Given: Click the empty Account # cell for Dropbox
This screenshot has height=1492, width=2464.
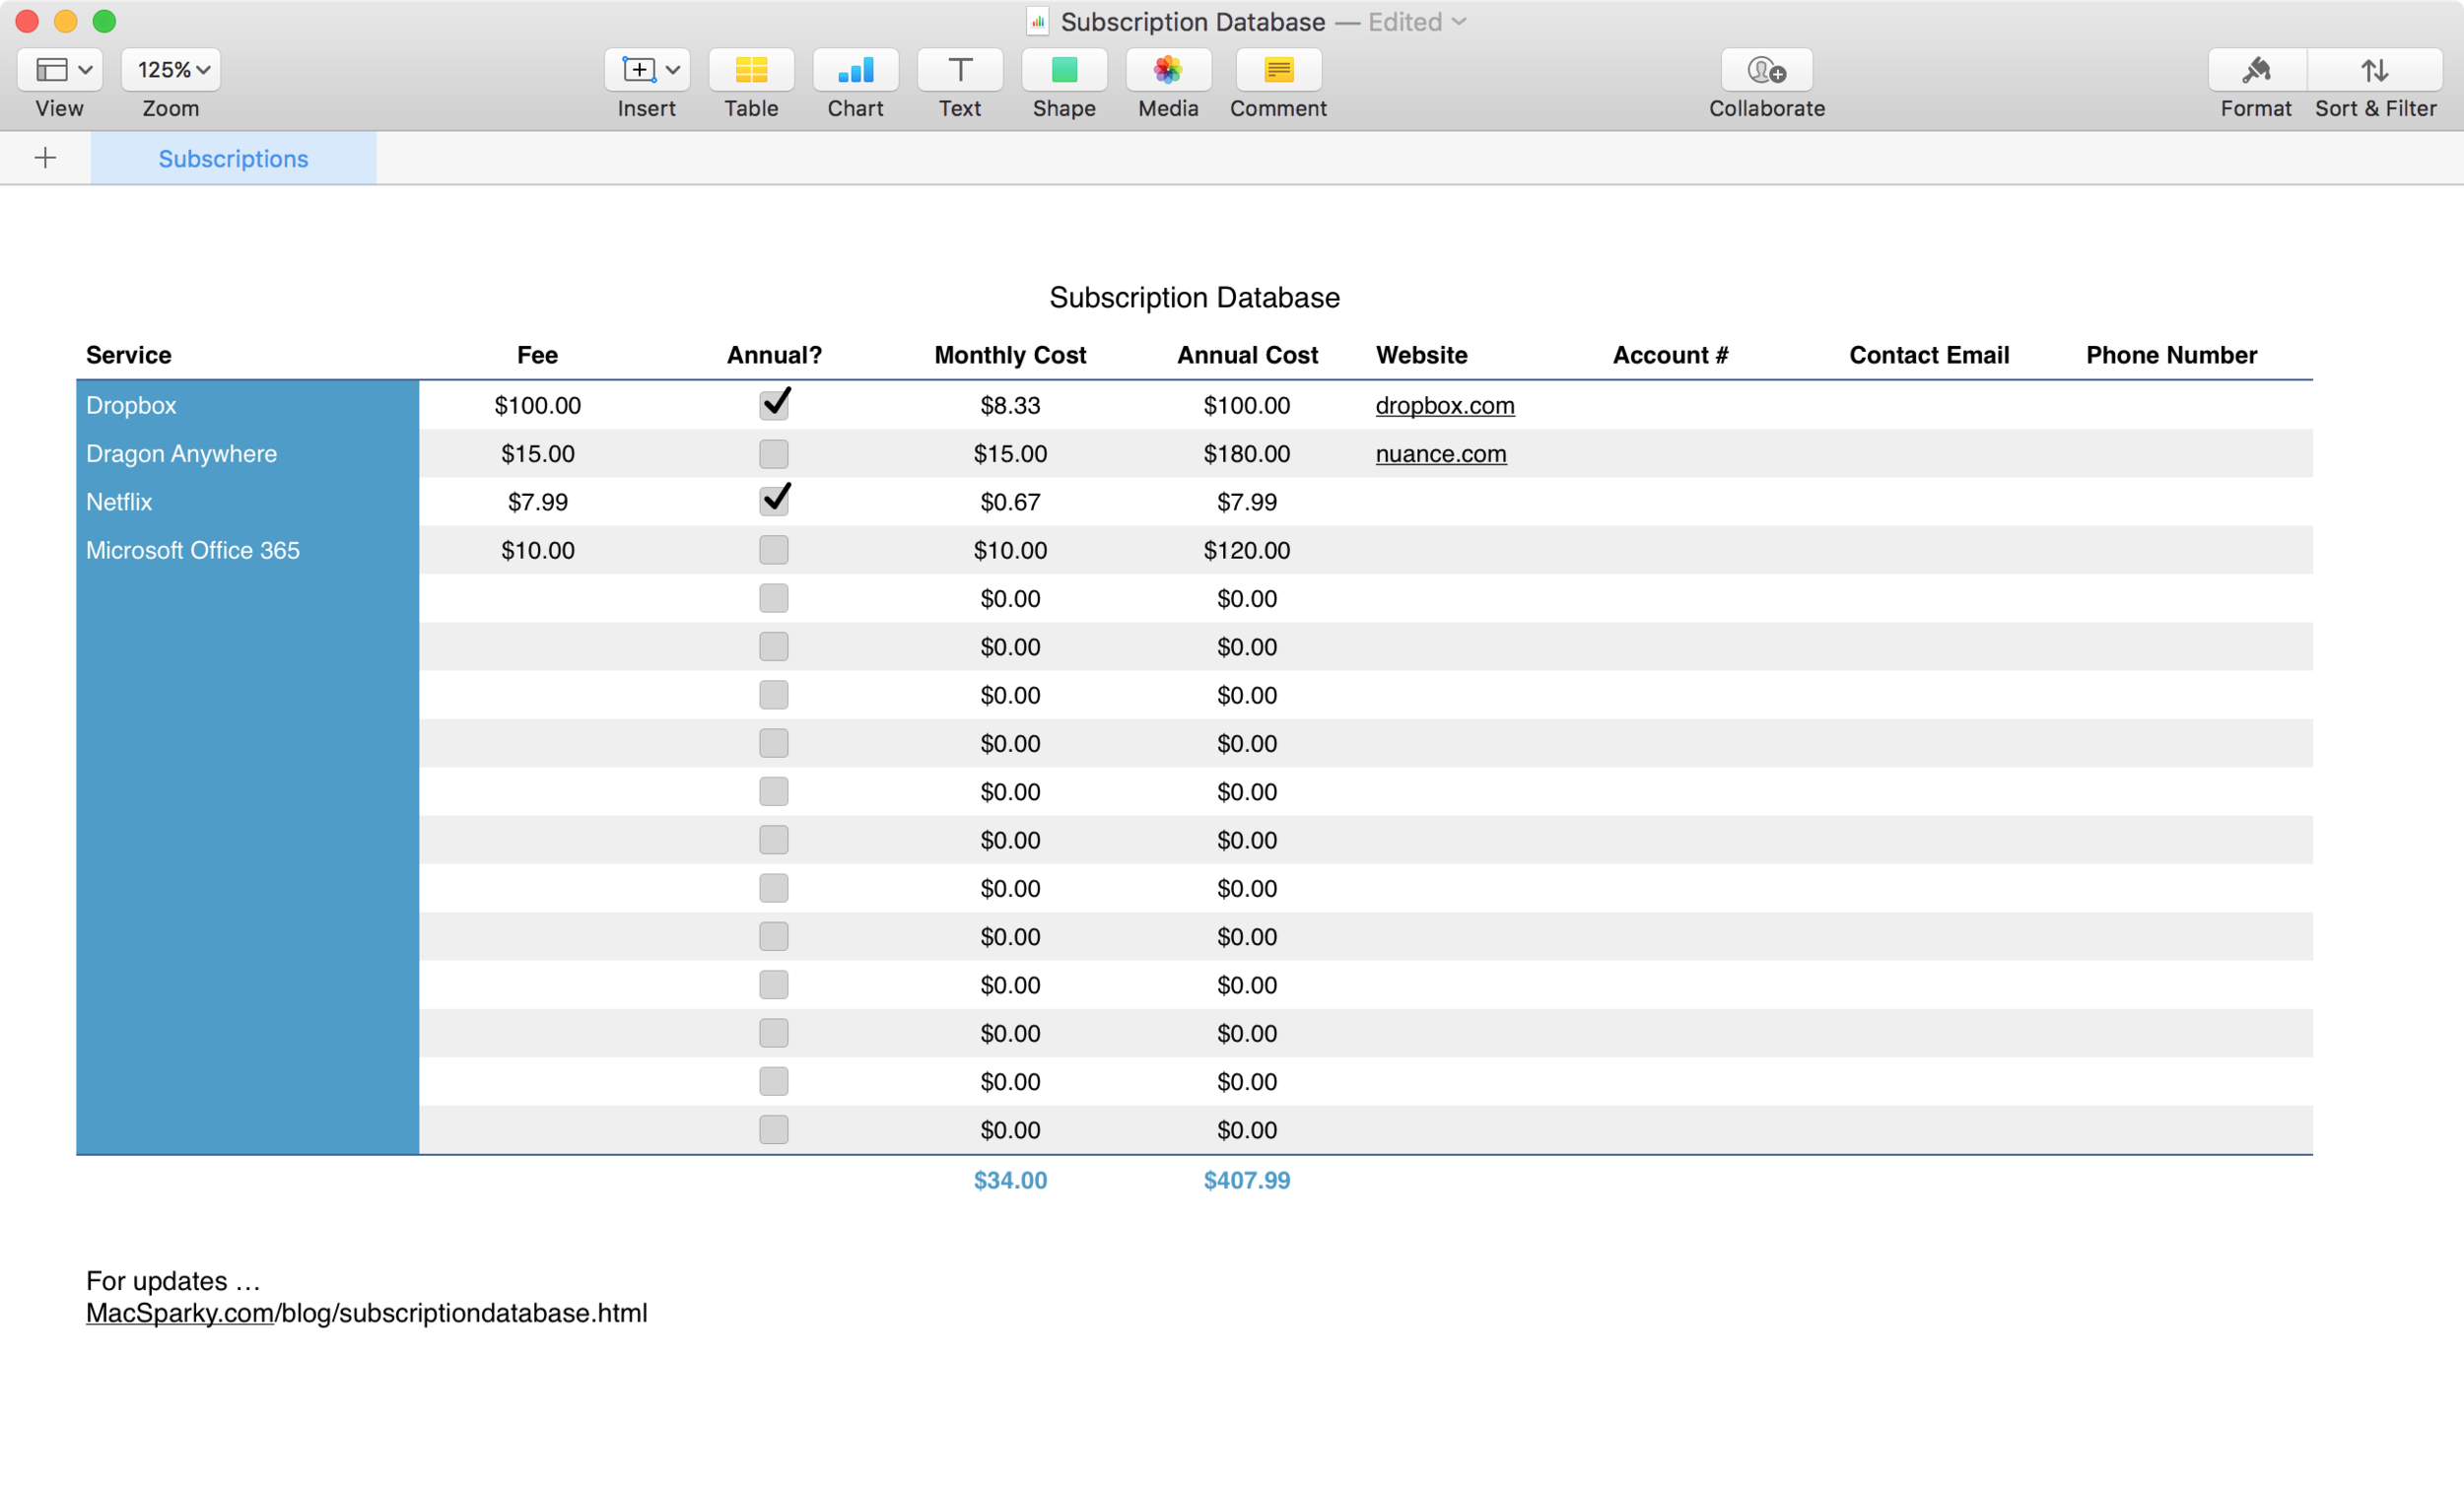Looking at the screenshot, I should click(x=1720, y=405).
